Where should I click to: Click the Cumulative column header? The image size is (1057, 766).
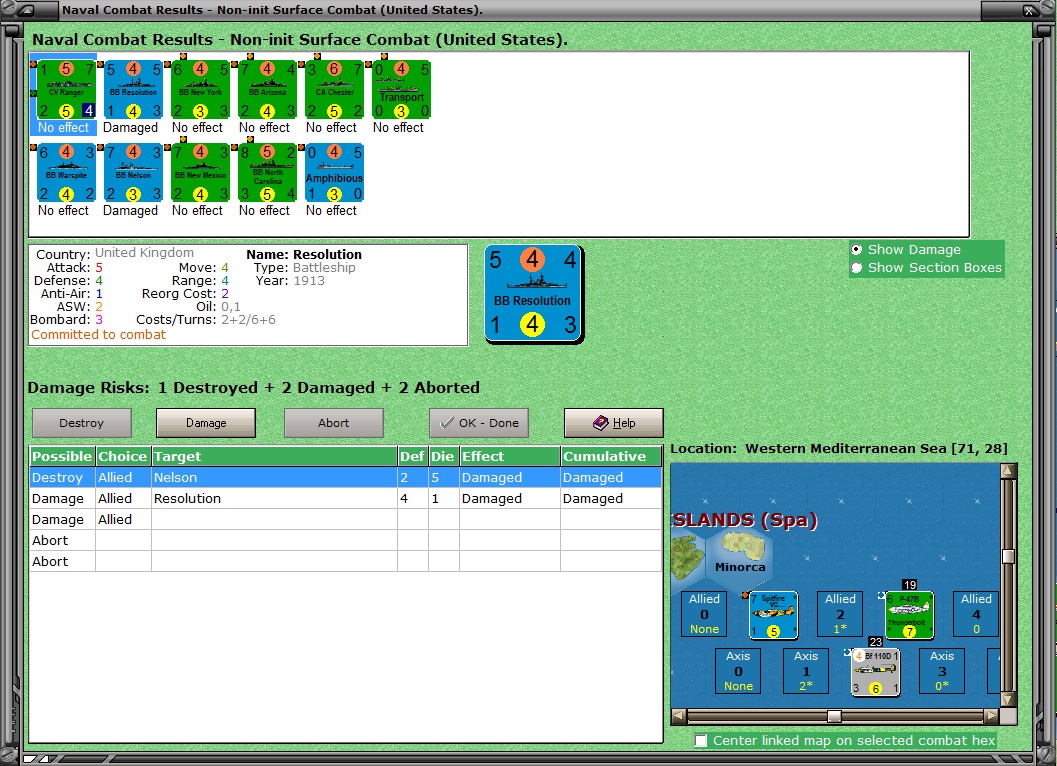pos(611,456)
